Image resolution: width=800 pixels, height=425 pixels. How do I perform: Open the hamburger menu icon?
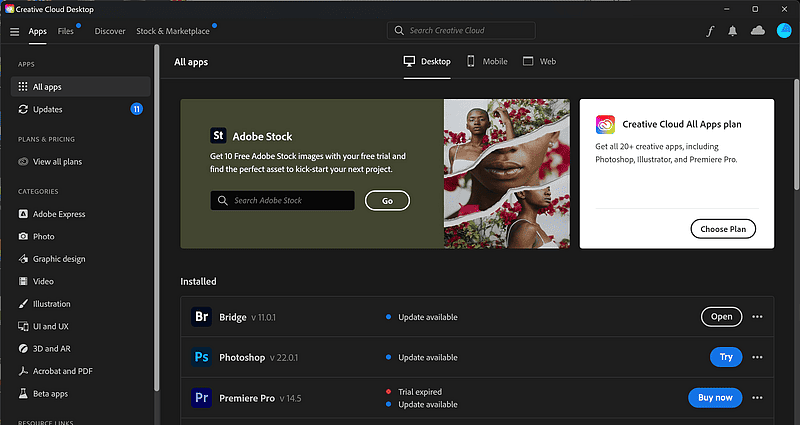tap(14, 32)
